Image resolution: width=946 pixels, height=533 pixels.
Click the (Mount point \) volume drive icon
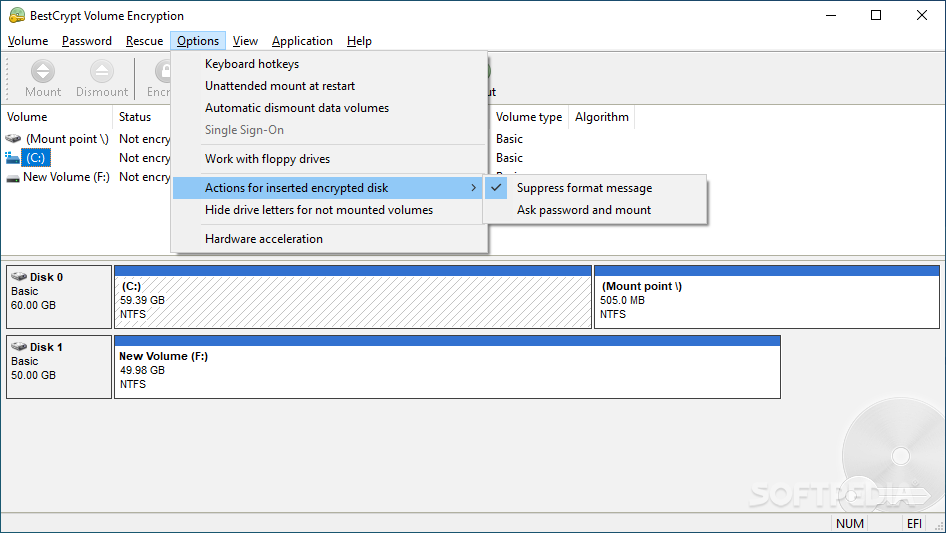pyautogui.click(x=13, y=139)
